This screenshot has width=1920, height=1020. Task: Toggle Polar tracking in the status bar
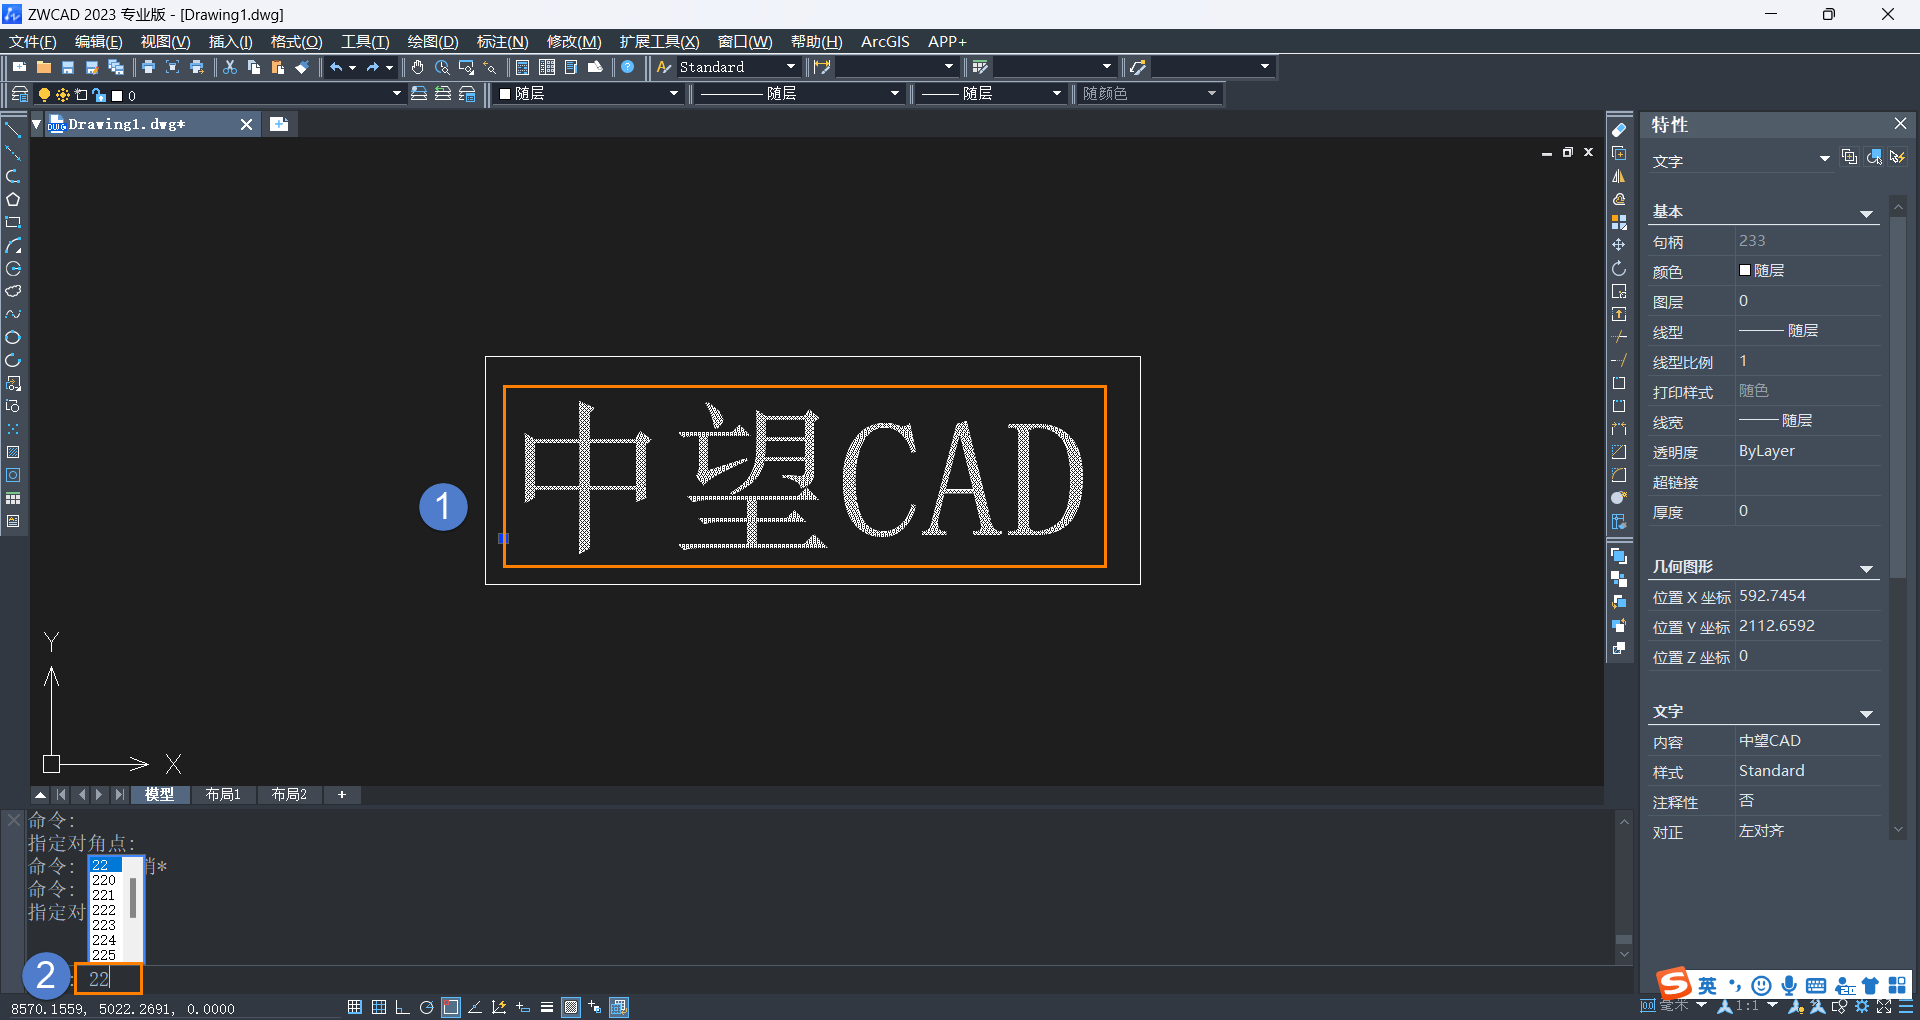point(427,1007)
